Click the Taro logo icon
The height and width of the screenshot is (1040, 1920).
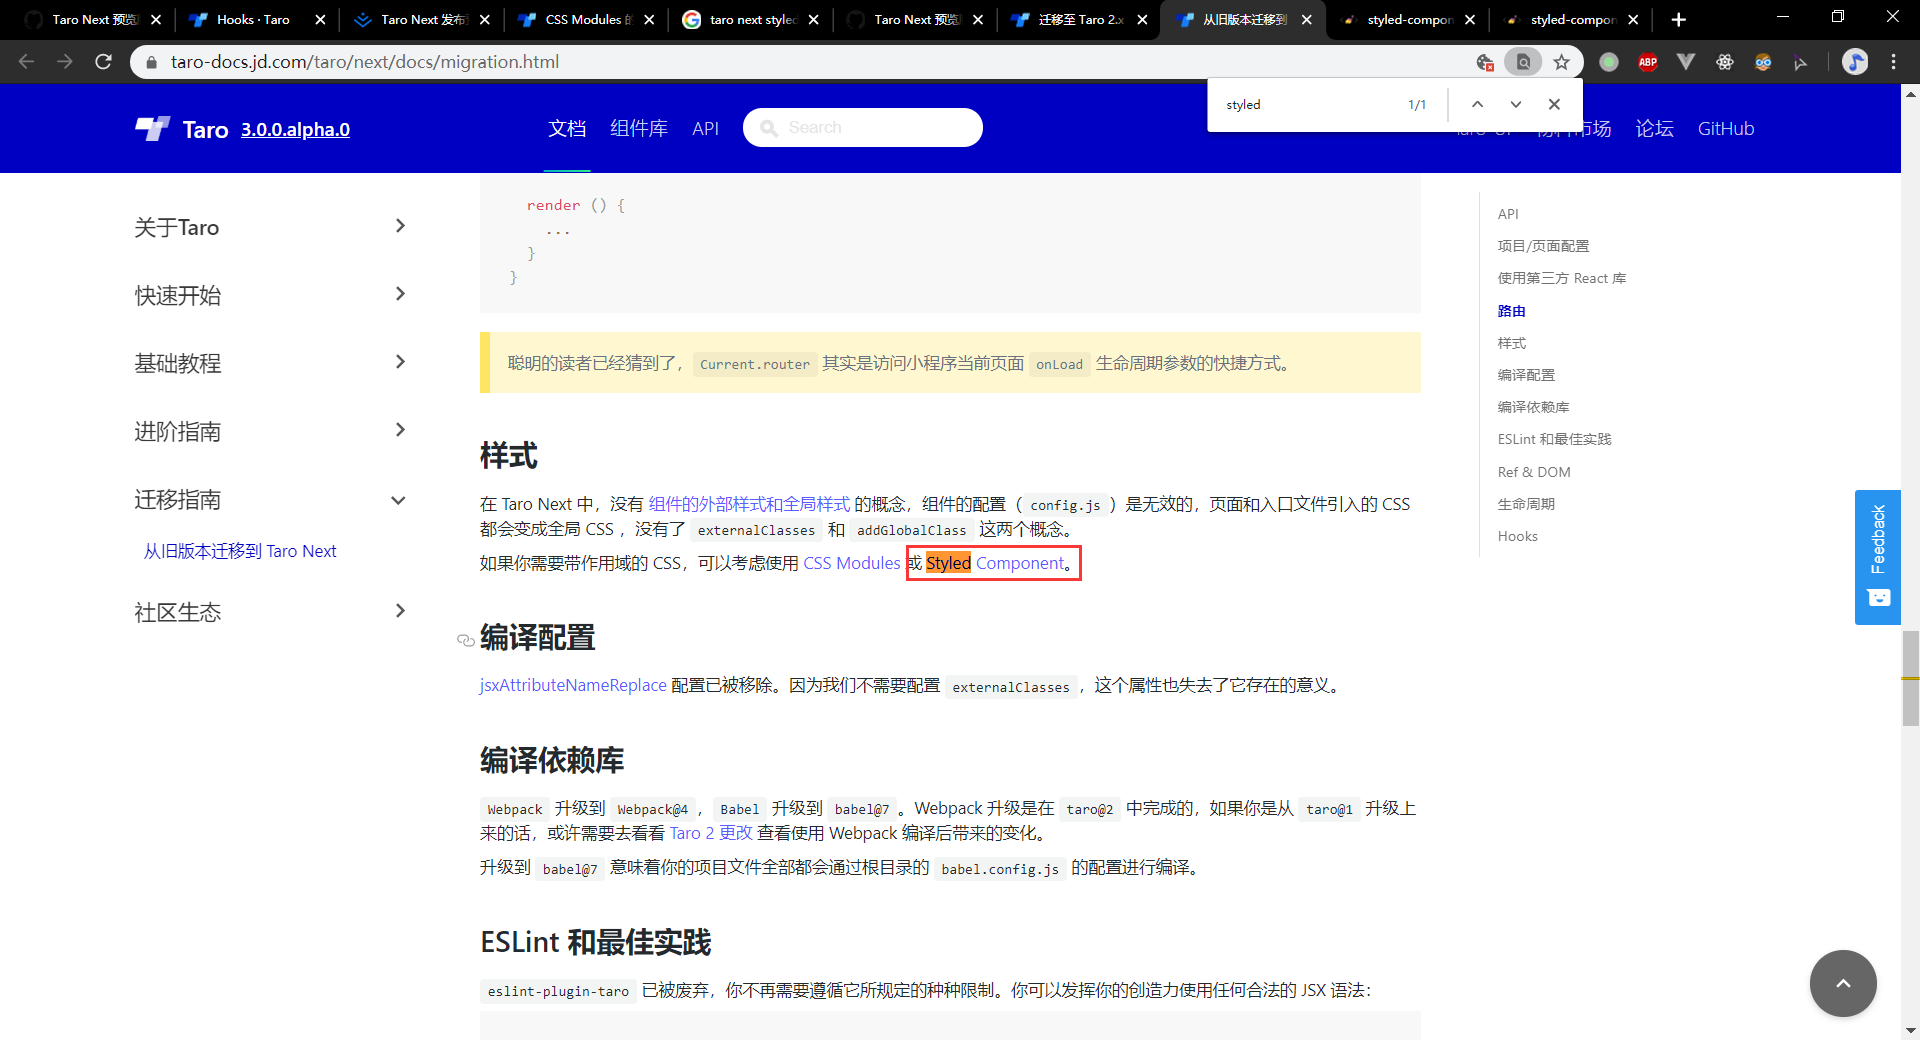click(152, 129)
